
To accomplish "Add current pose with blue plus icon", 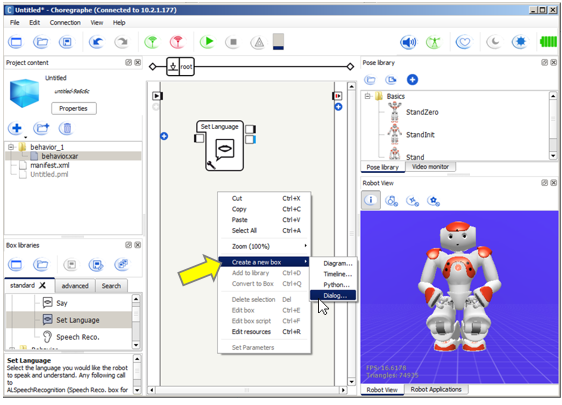I will click(x=412, y=80).
